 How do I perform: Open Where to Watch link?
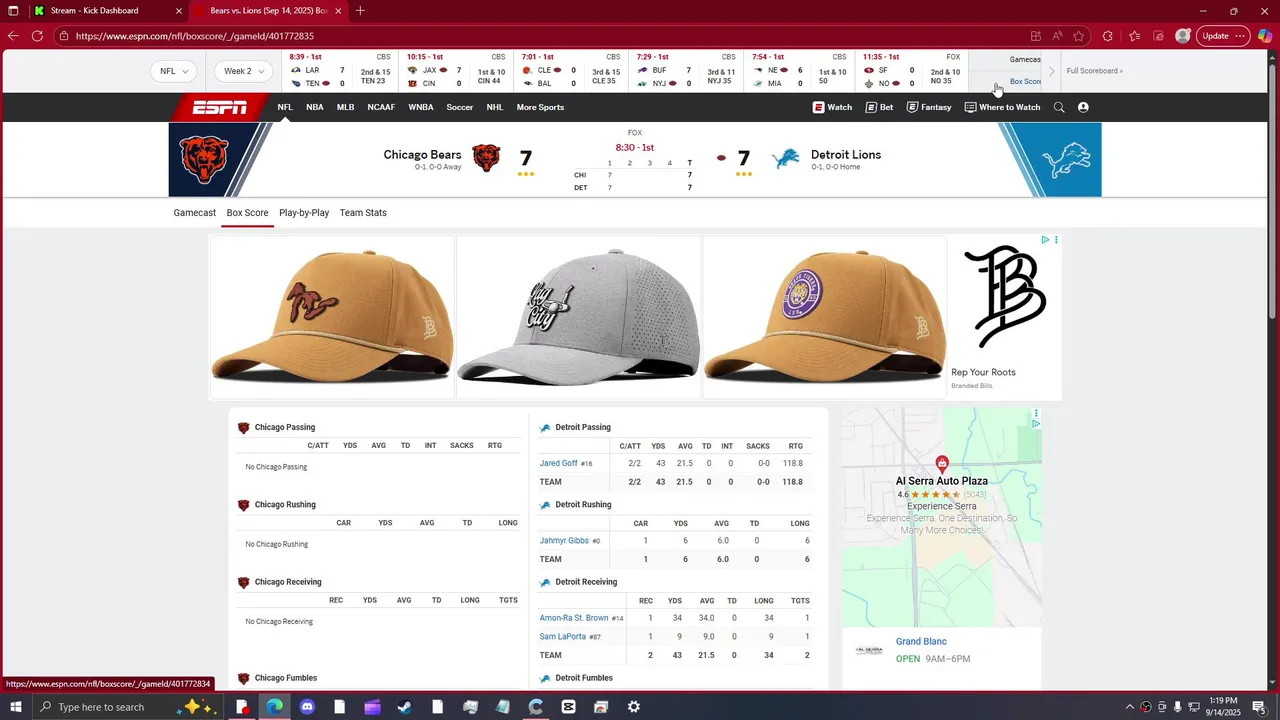click(1002, 107)
